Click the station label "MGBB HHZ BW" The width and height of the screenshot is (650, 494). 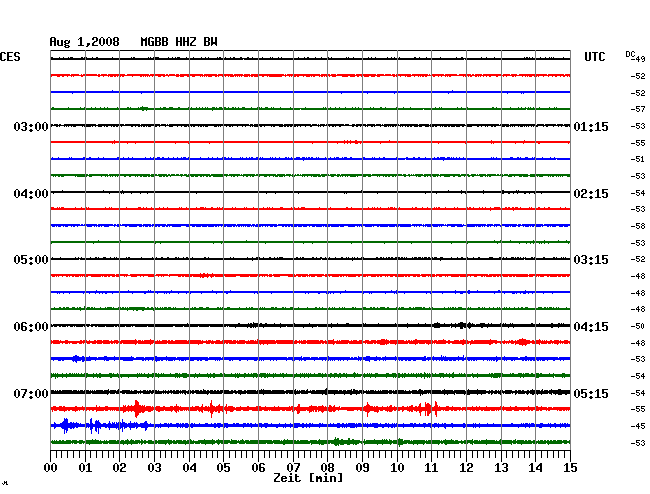(x=179, y=42)
